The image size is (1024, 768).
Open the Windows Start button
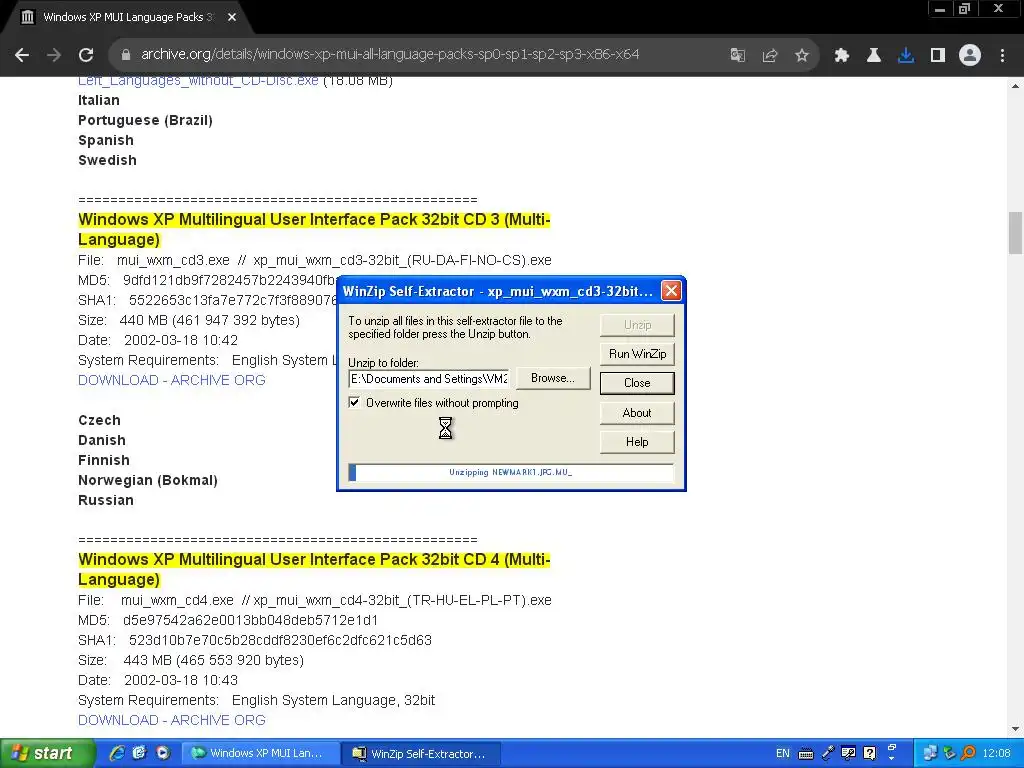pos(46,753)
